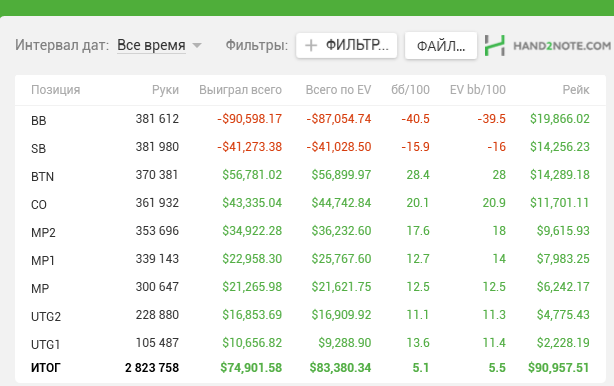
Task: Sort by the Руки column header
Action: pyautogui.click(x=165, y=90)
